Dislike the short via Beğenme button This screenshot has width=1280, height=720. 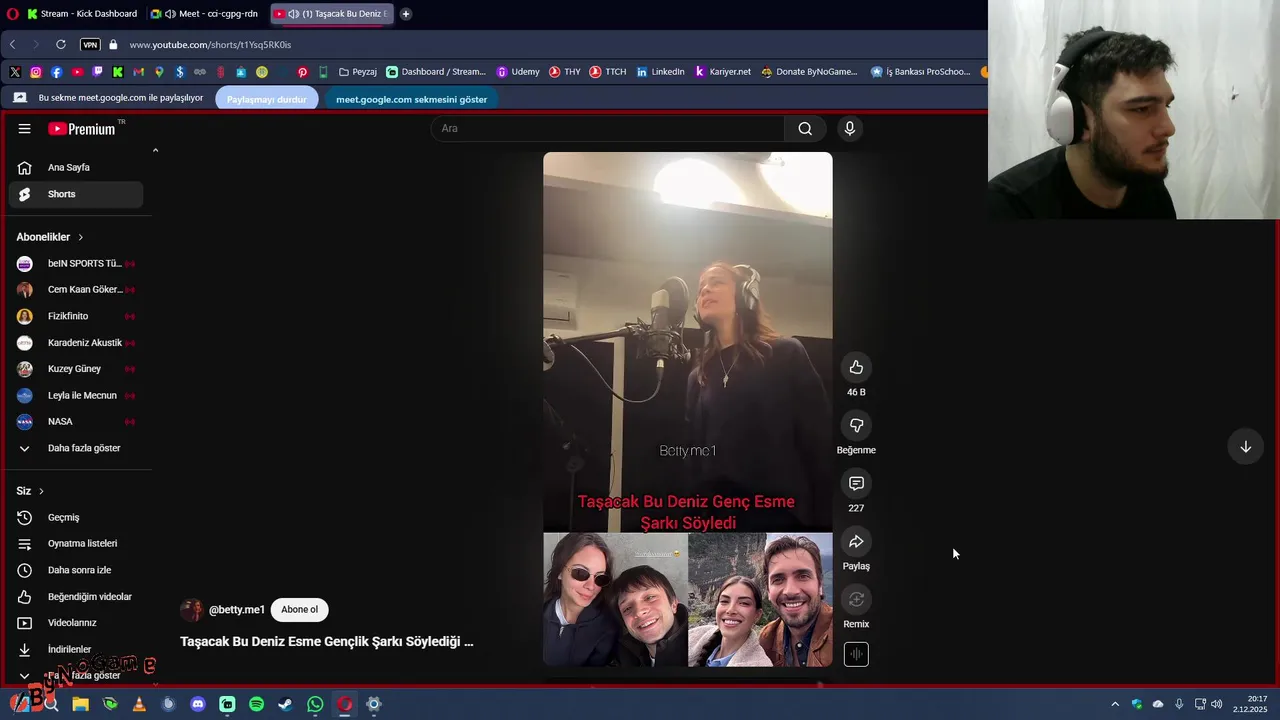point(856,425)
